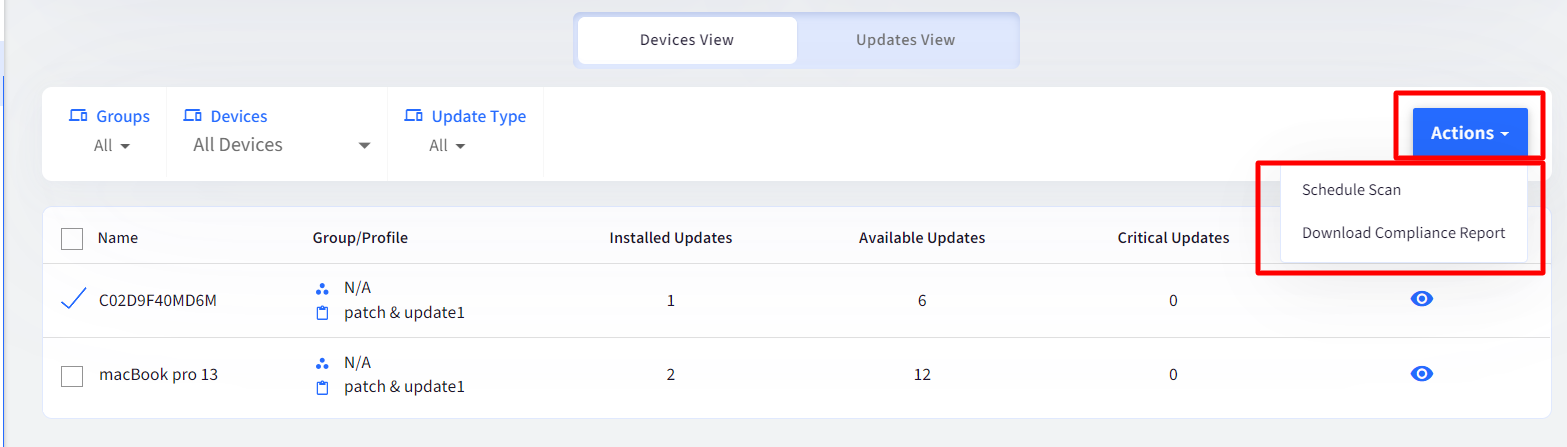Expand the Groups All dropdown
Screen dimensions: 1567x447
(x=112, y=146)
